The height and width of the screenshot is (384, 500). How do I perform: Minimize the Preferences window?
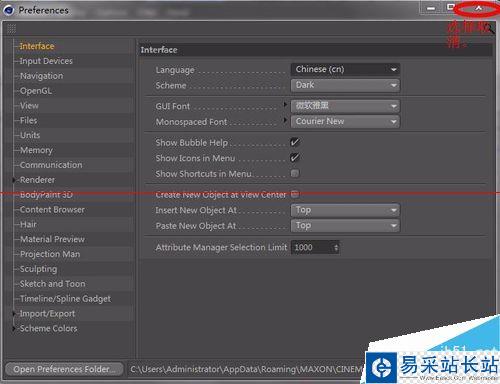pyautogui.click(x=431, y=8)
